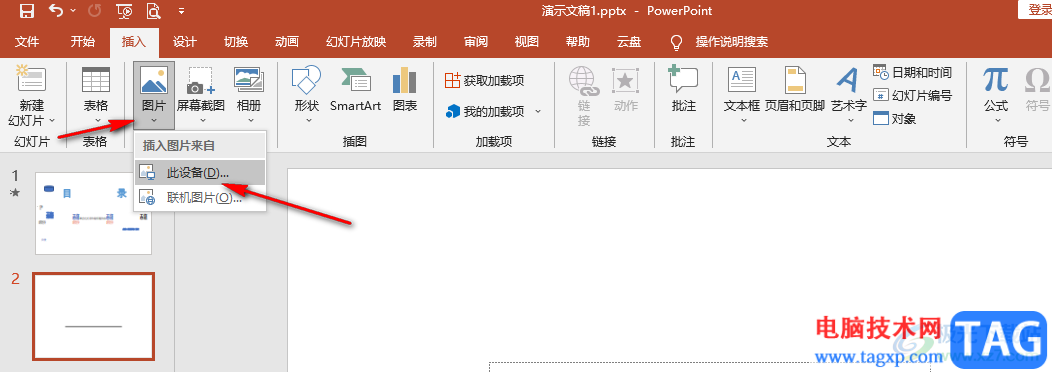Go to the 动画 tab

click(x=286, y=42)
